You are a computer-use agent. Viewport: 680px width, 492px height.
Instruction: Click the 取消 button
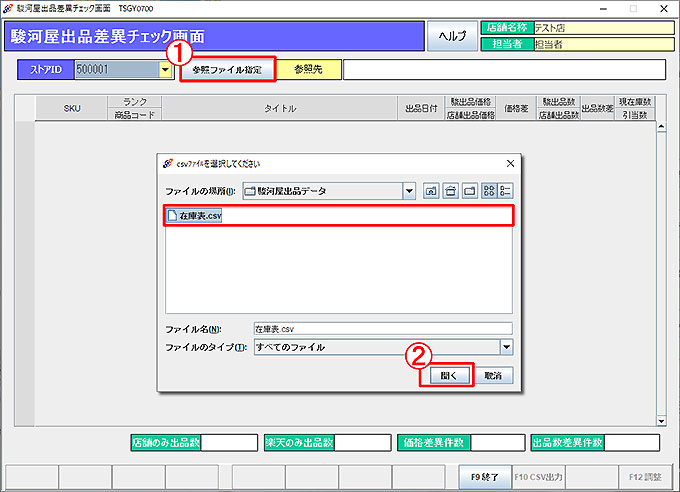click(493, 376)
